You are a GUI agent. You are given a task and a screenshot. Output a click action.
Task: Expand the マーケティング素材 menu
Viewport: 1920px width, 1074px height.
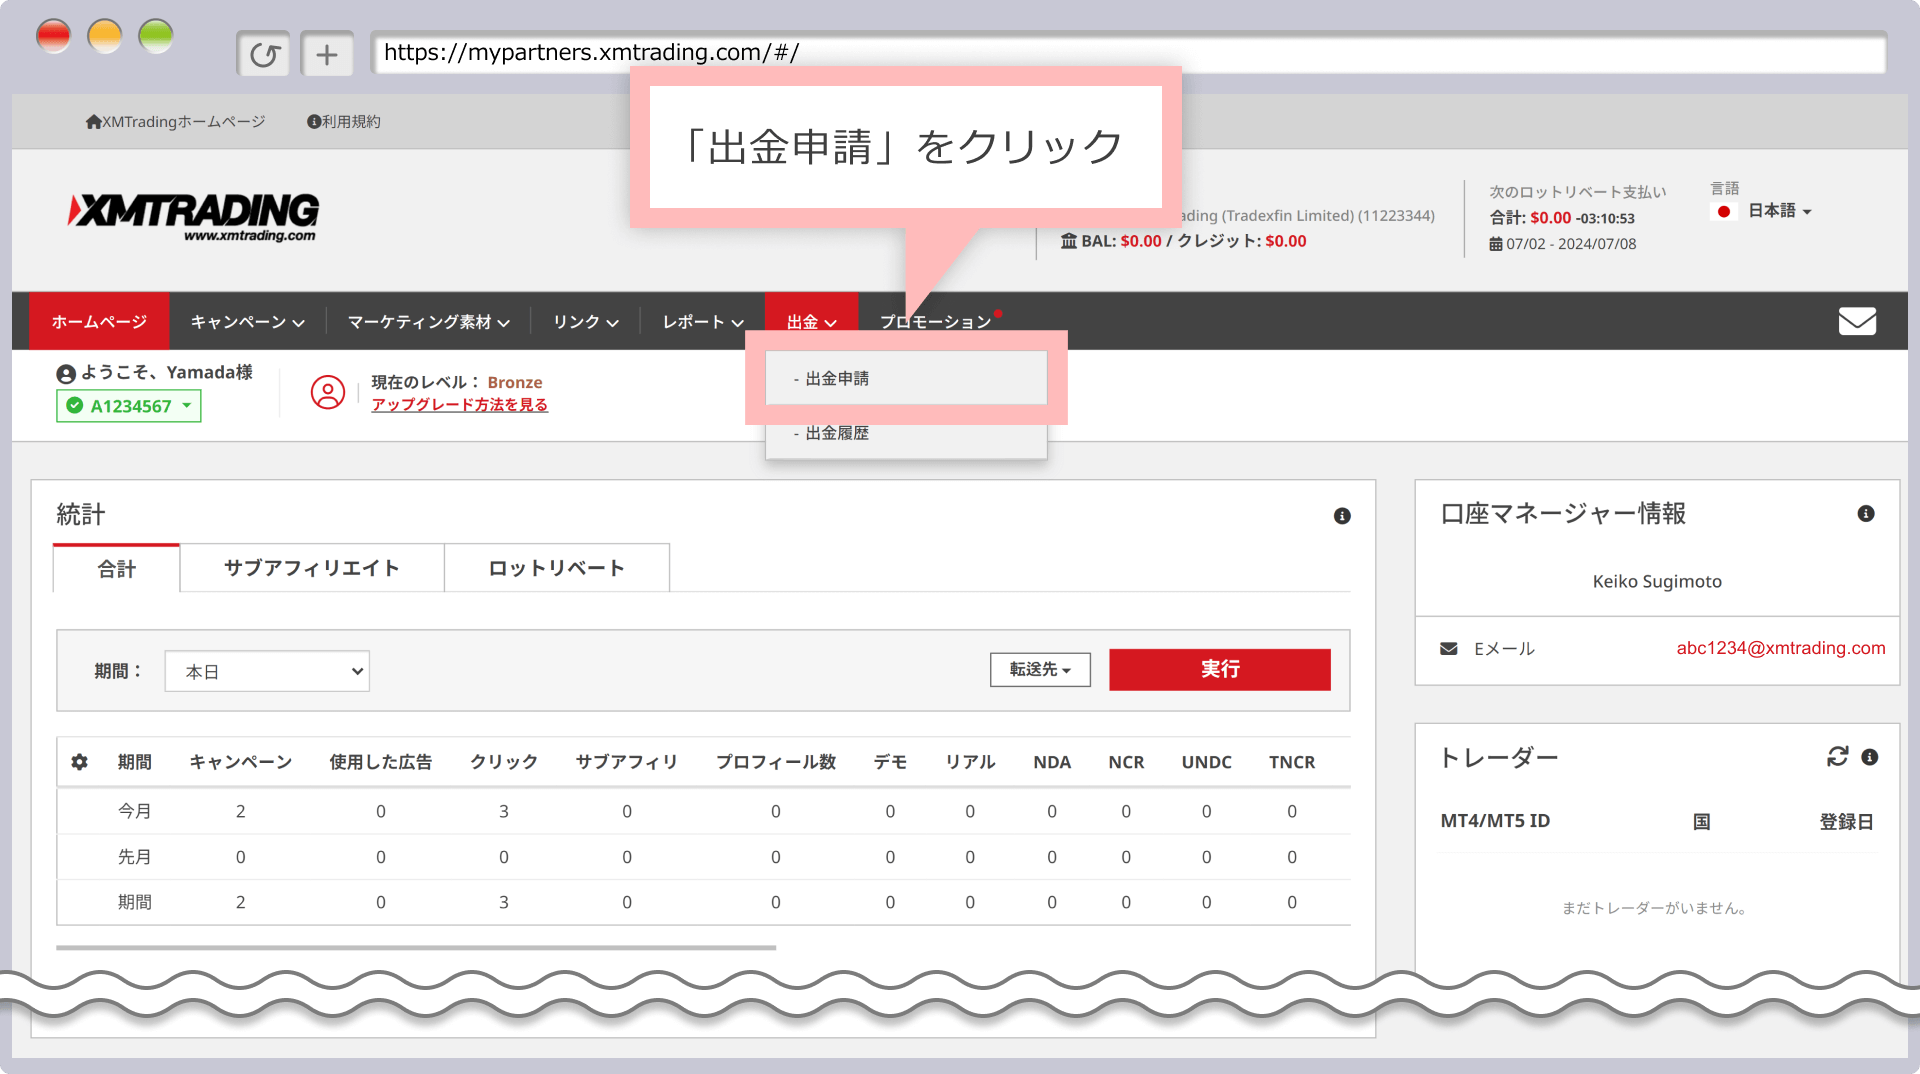tap(428, 321)
